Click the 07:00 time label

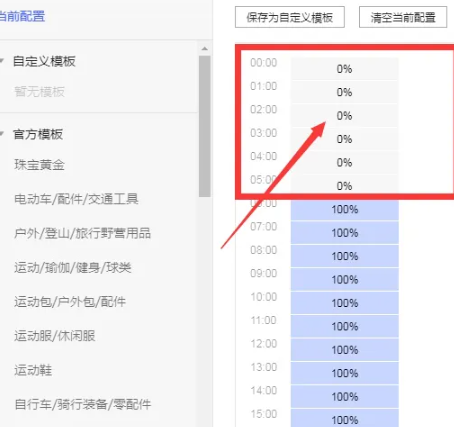click(x=264, y=227)
